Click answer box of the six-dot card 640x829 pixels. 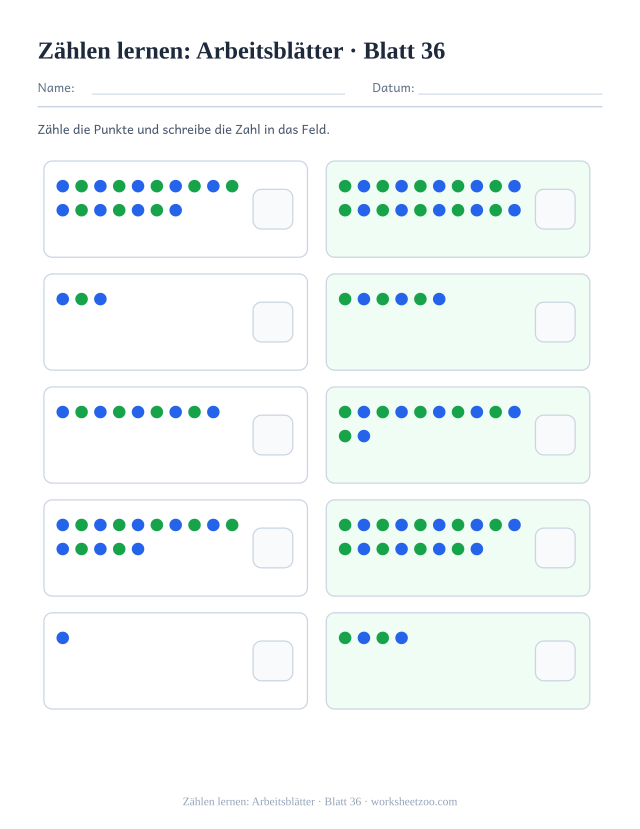[555, 322]
